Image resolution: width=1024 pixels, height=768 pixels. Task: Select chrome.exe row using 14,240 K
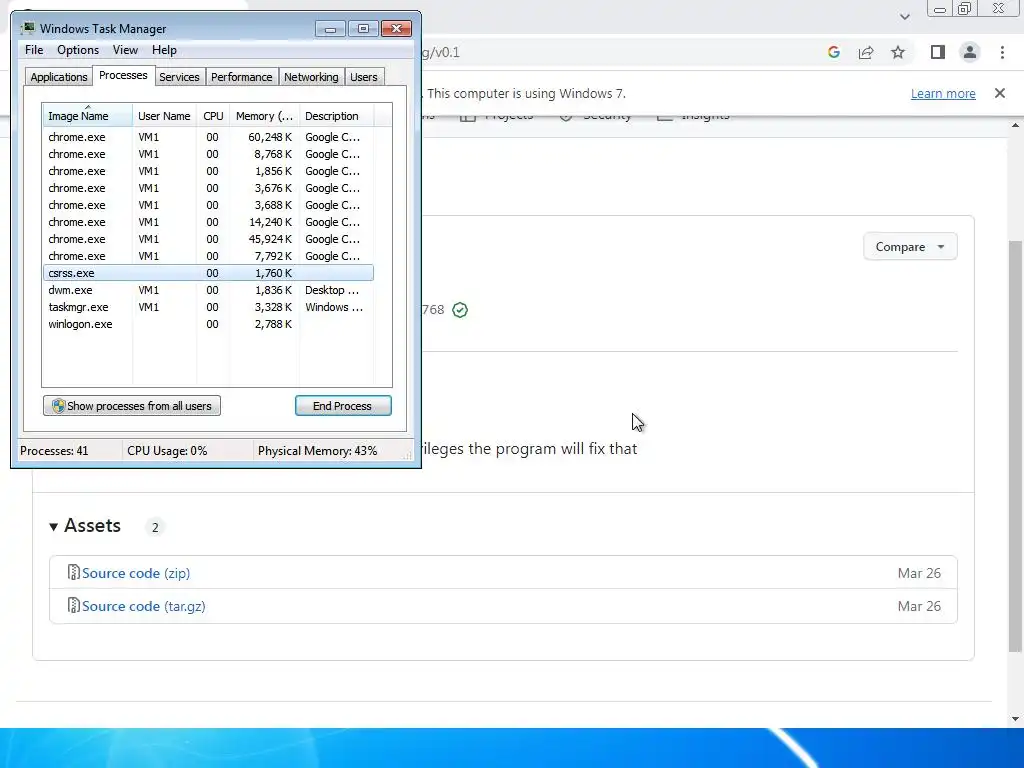pos(208,222)
